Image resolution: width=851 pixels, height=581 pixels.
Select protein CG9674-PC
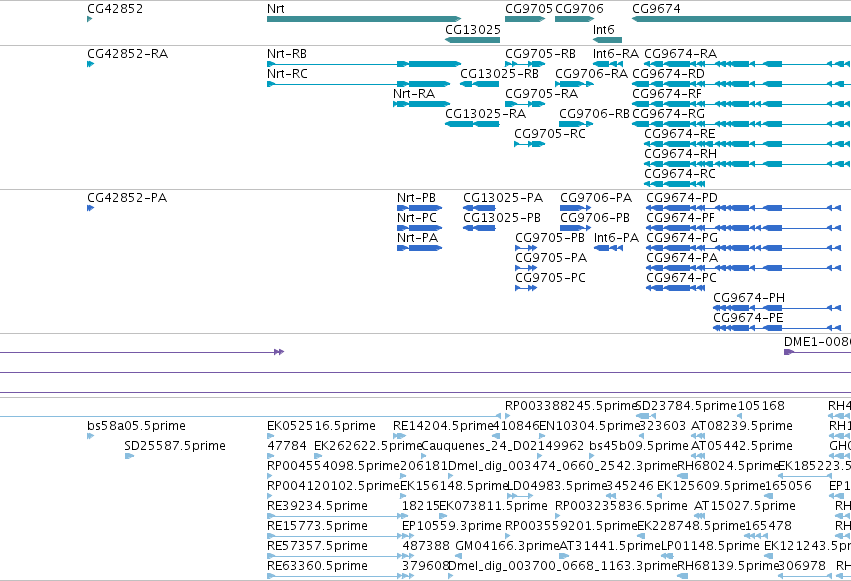[x=676, y=289]
